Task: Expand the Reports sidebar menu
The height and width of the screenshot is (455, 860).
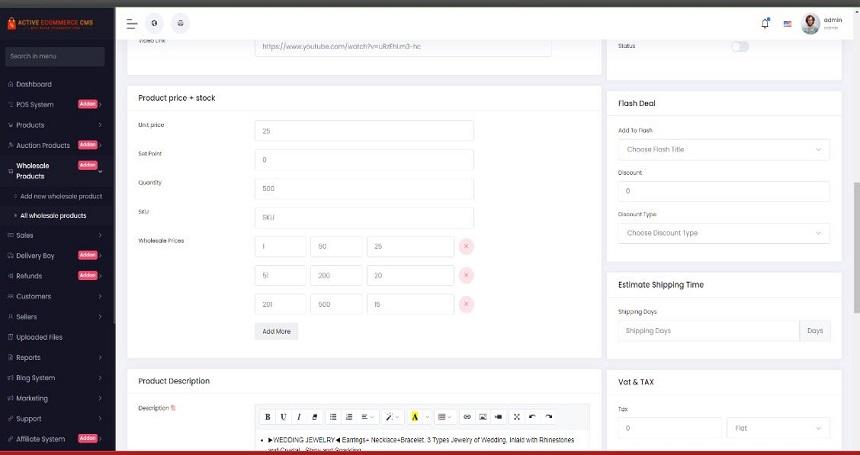Action: pos(55,357)
